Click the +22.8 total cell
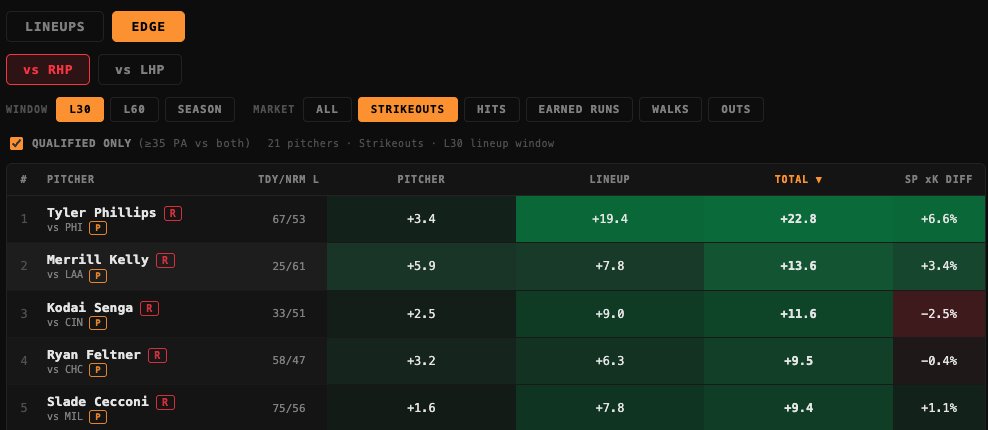Image resolution: width=988 pixels, height=430 pixels. pos(798,219)
